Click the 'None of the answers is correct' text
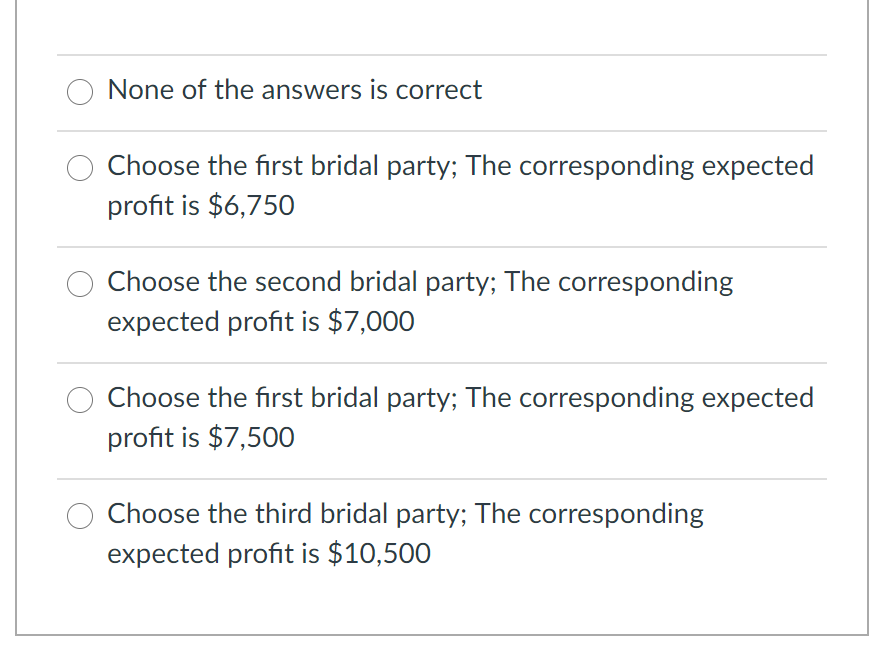The height and width of the screenshot is (646, 891). (x=294, y=89)
